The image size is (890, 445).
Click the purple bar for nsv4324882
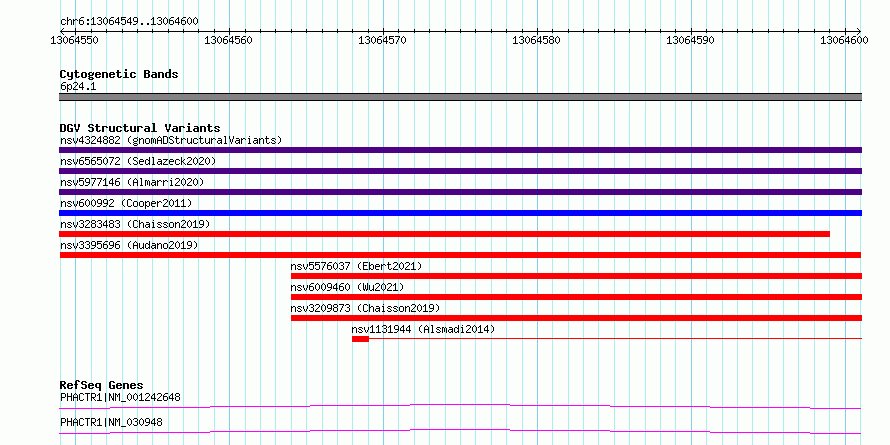[x=460, y=150]
